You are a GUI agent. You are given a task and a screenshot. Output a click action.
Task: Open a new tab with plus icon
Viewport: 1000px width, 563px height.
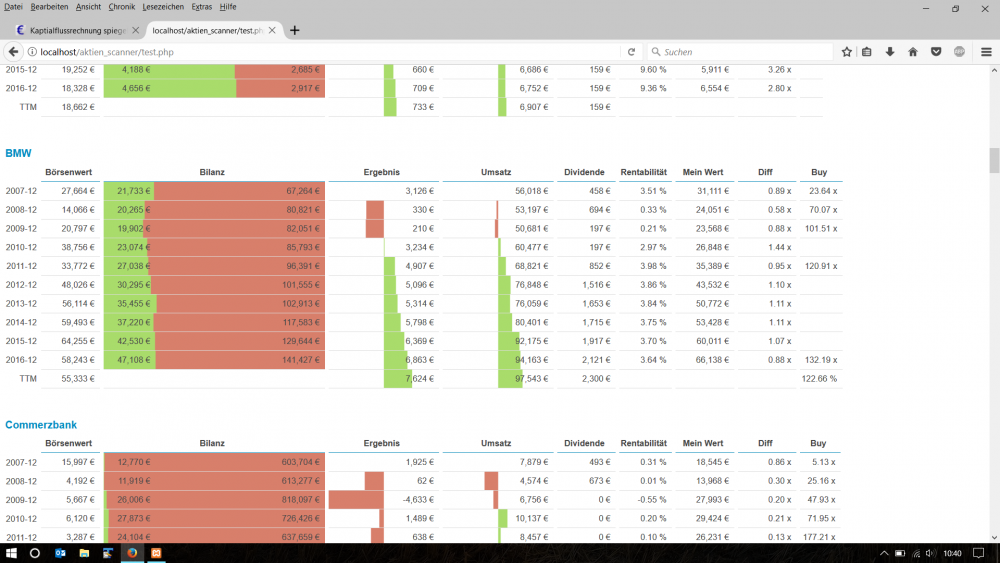pyautogui.click(x=295, y=31)
